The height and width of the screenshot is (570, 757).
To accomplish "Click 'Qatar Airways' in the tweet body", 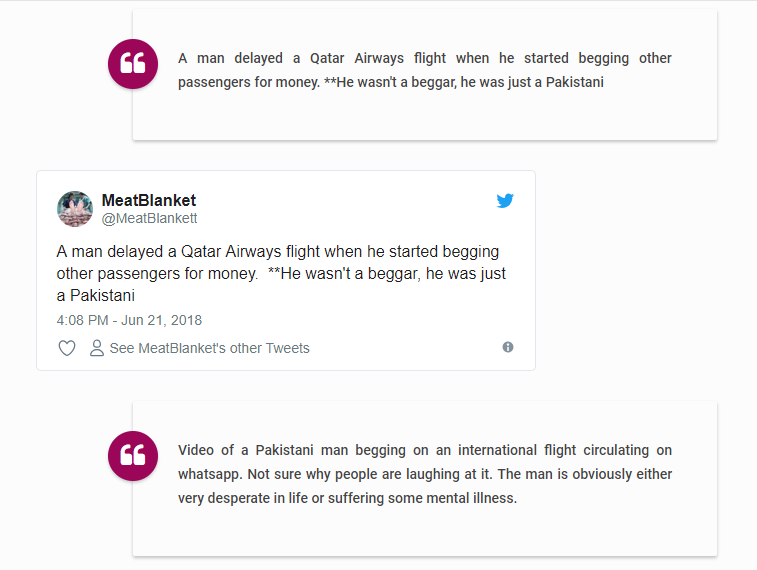I will [x=231, y=251].
